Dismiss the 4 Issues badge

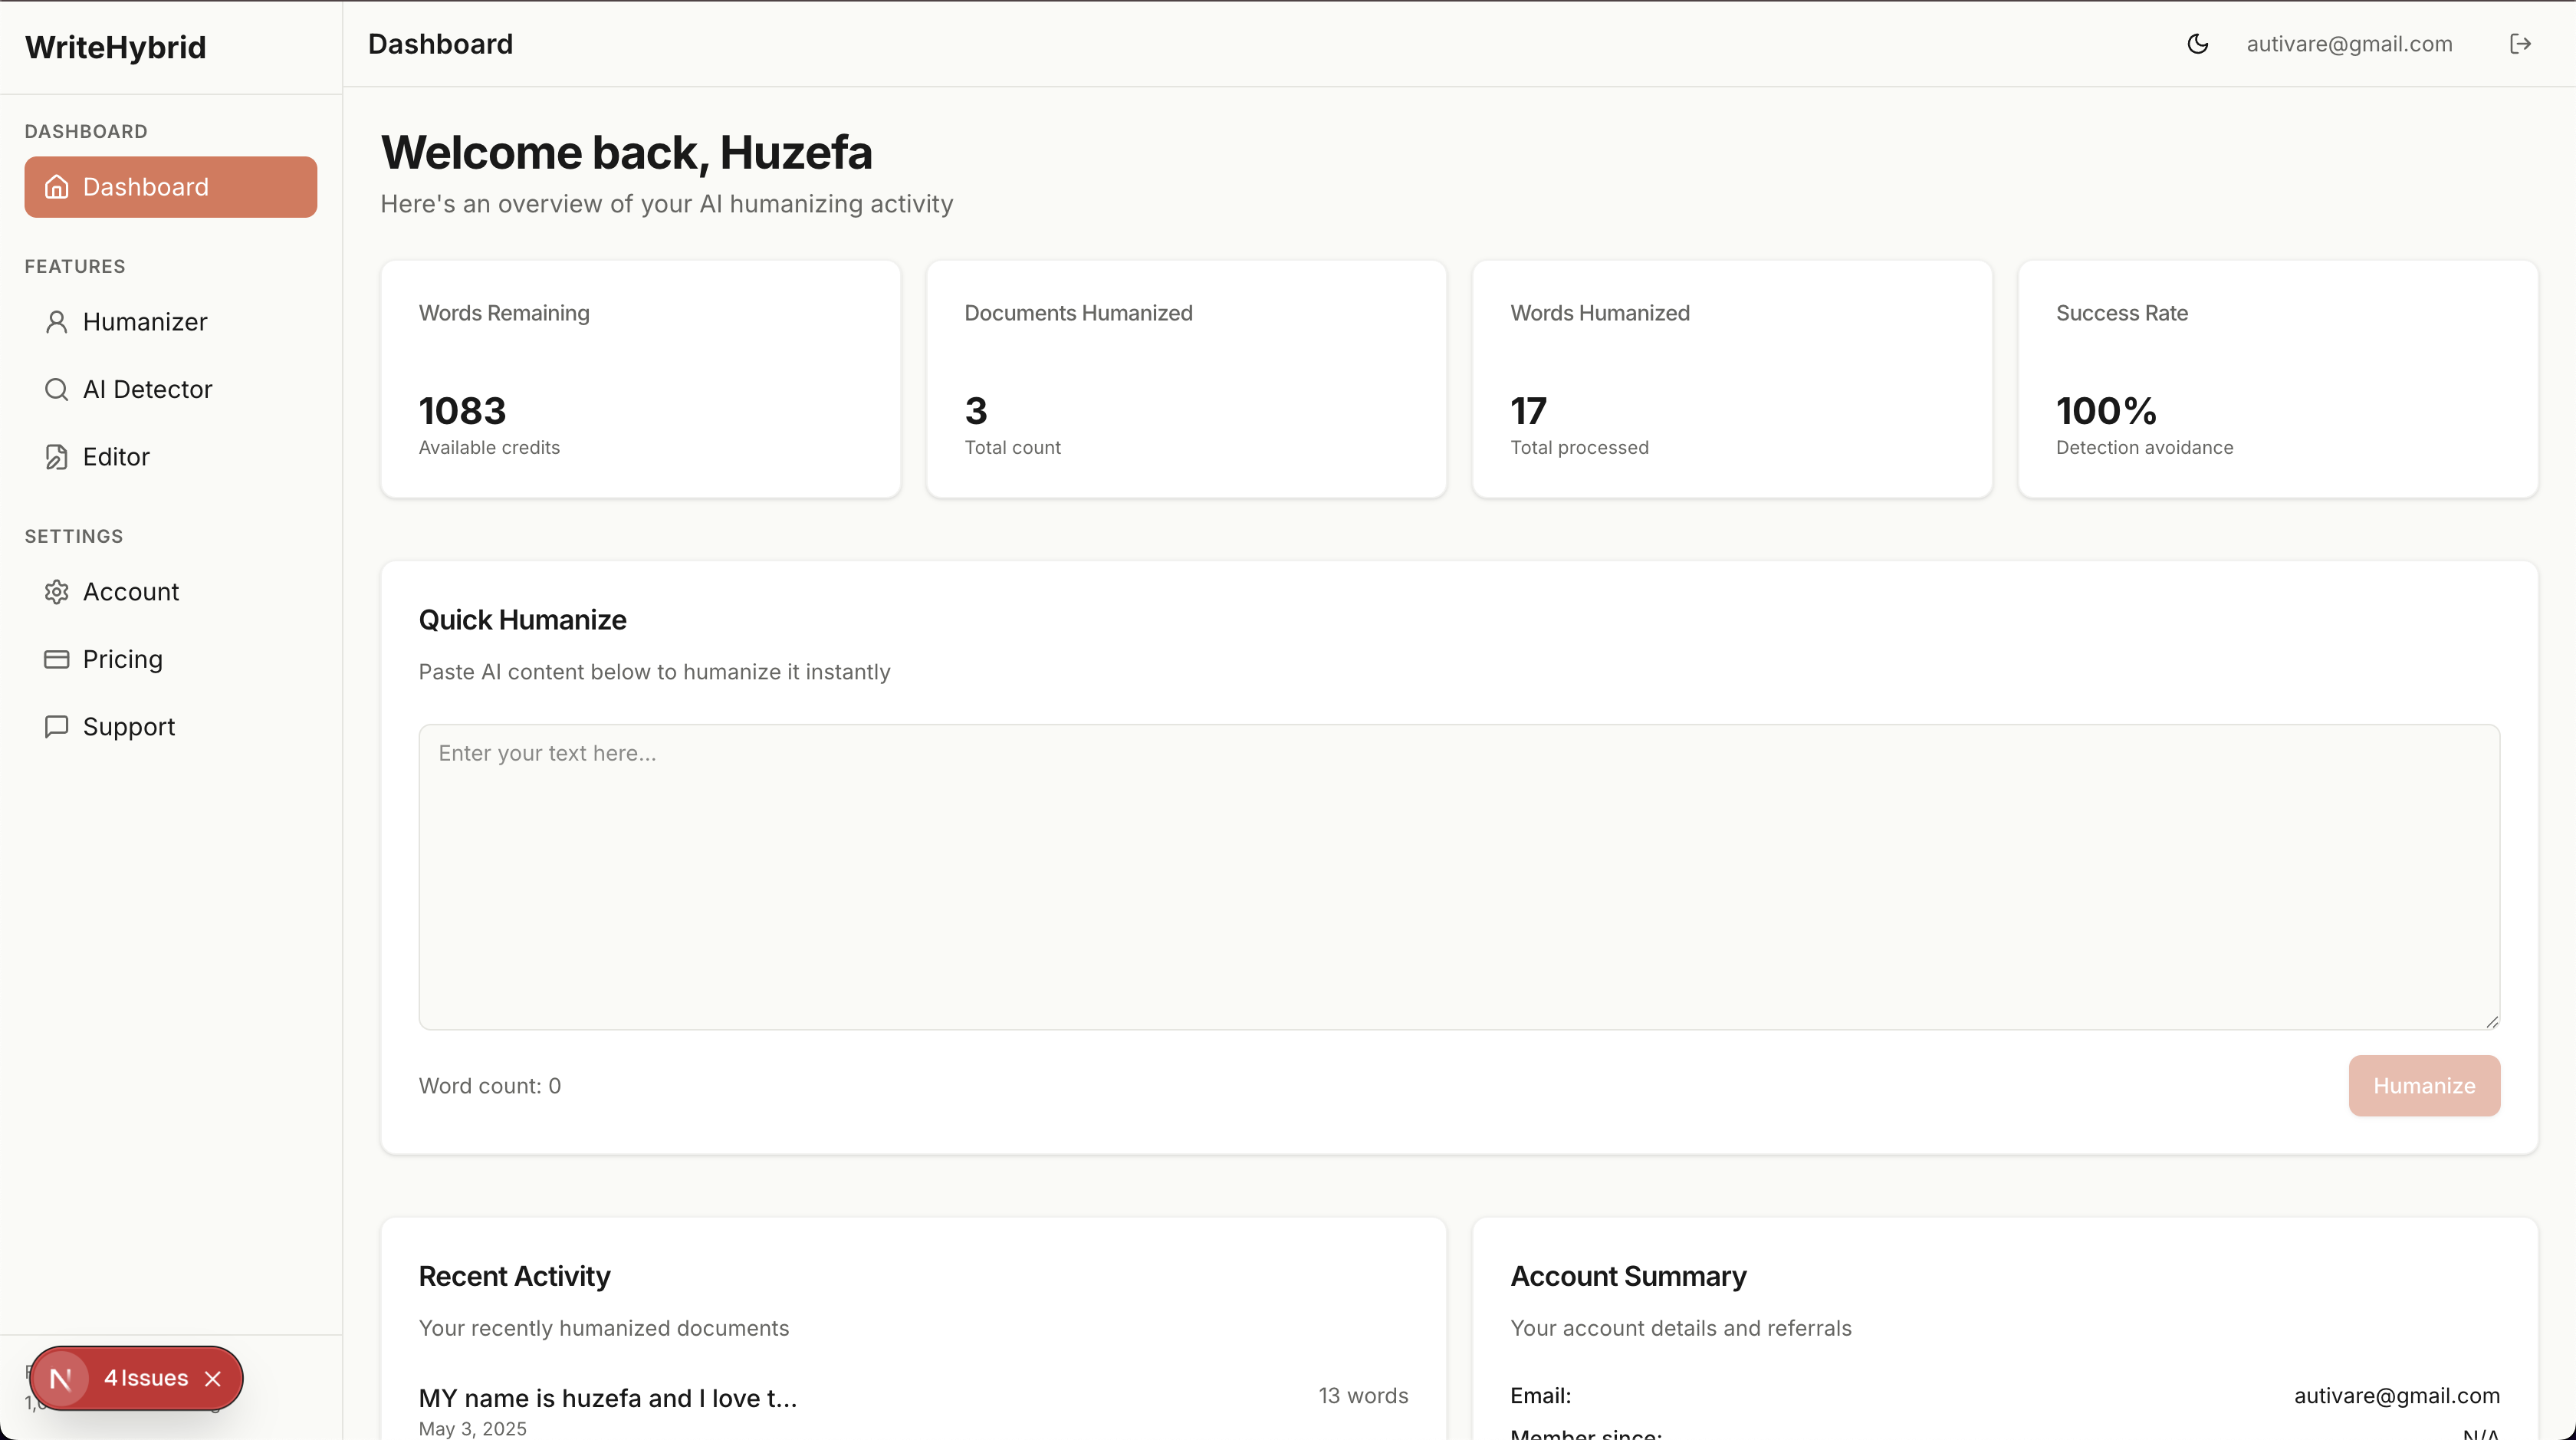(x=213, y=1379)
